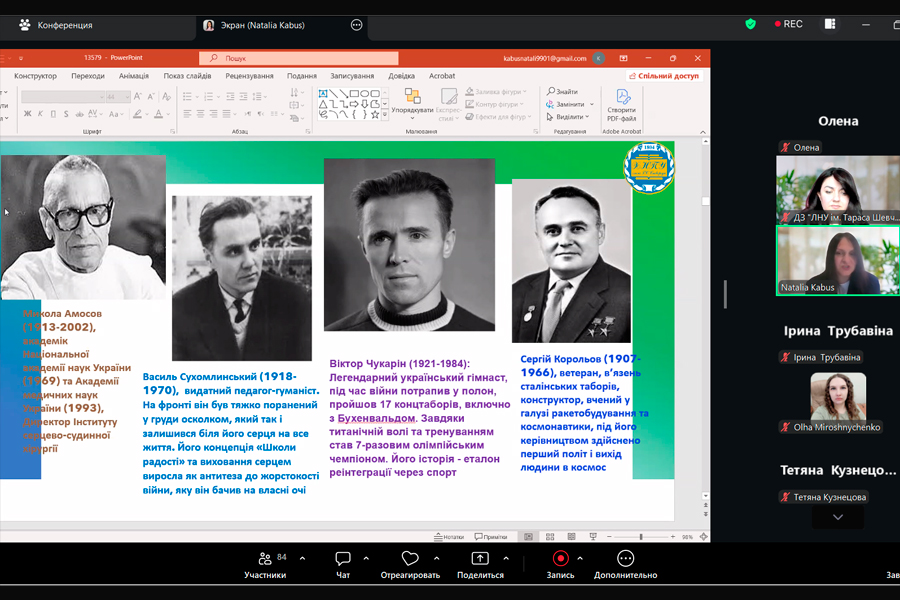Expand the participant list chevron below Тетяна Кузнецова
The width and height of the screenshot is (900, 600).
(x=838, y=517)
